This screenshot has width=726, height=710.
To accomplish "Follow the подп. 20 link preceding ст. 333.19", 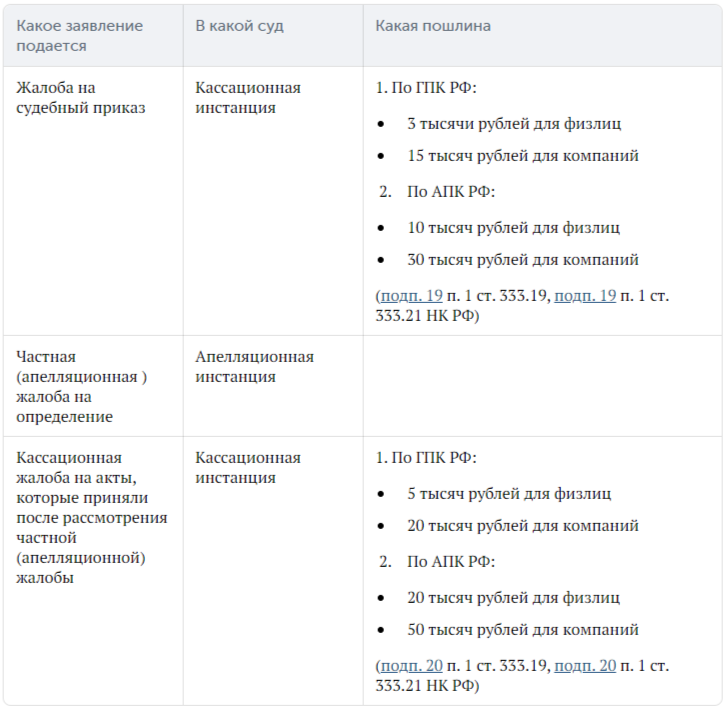I will [x=412, y=666].
